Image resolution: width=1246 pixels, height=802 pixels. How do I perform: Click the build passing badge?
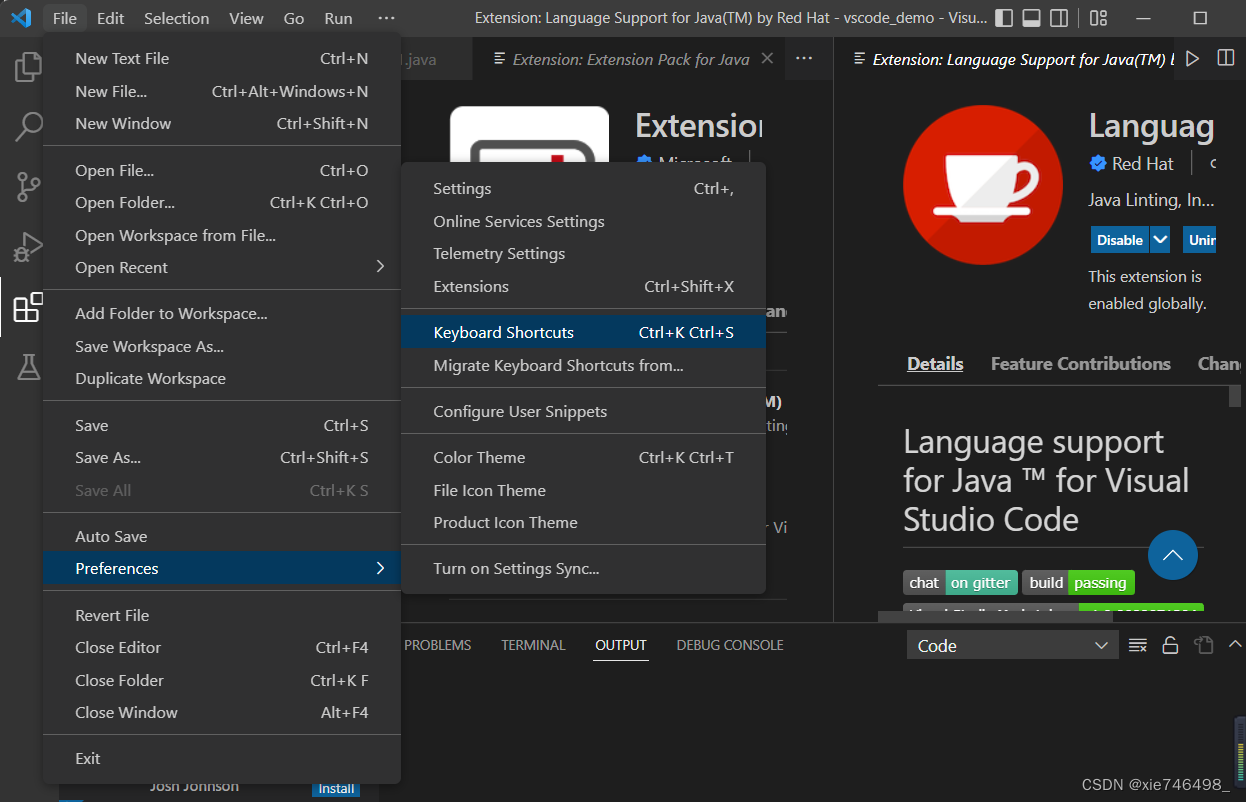pos(1078,582)
